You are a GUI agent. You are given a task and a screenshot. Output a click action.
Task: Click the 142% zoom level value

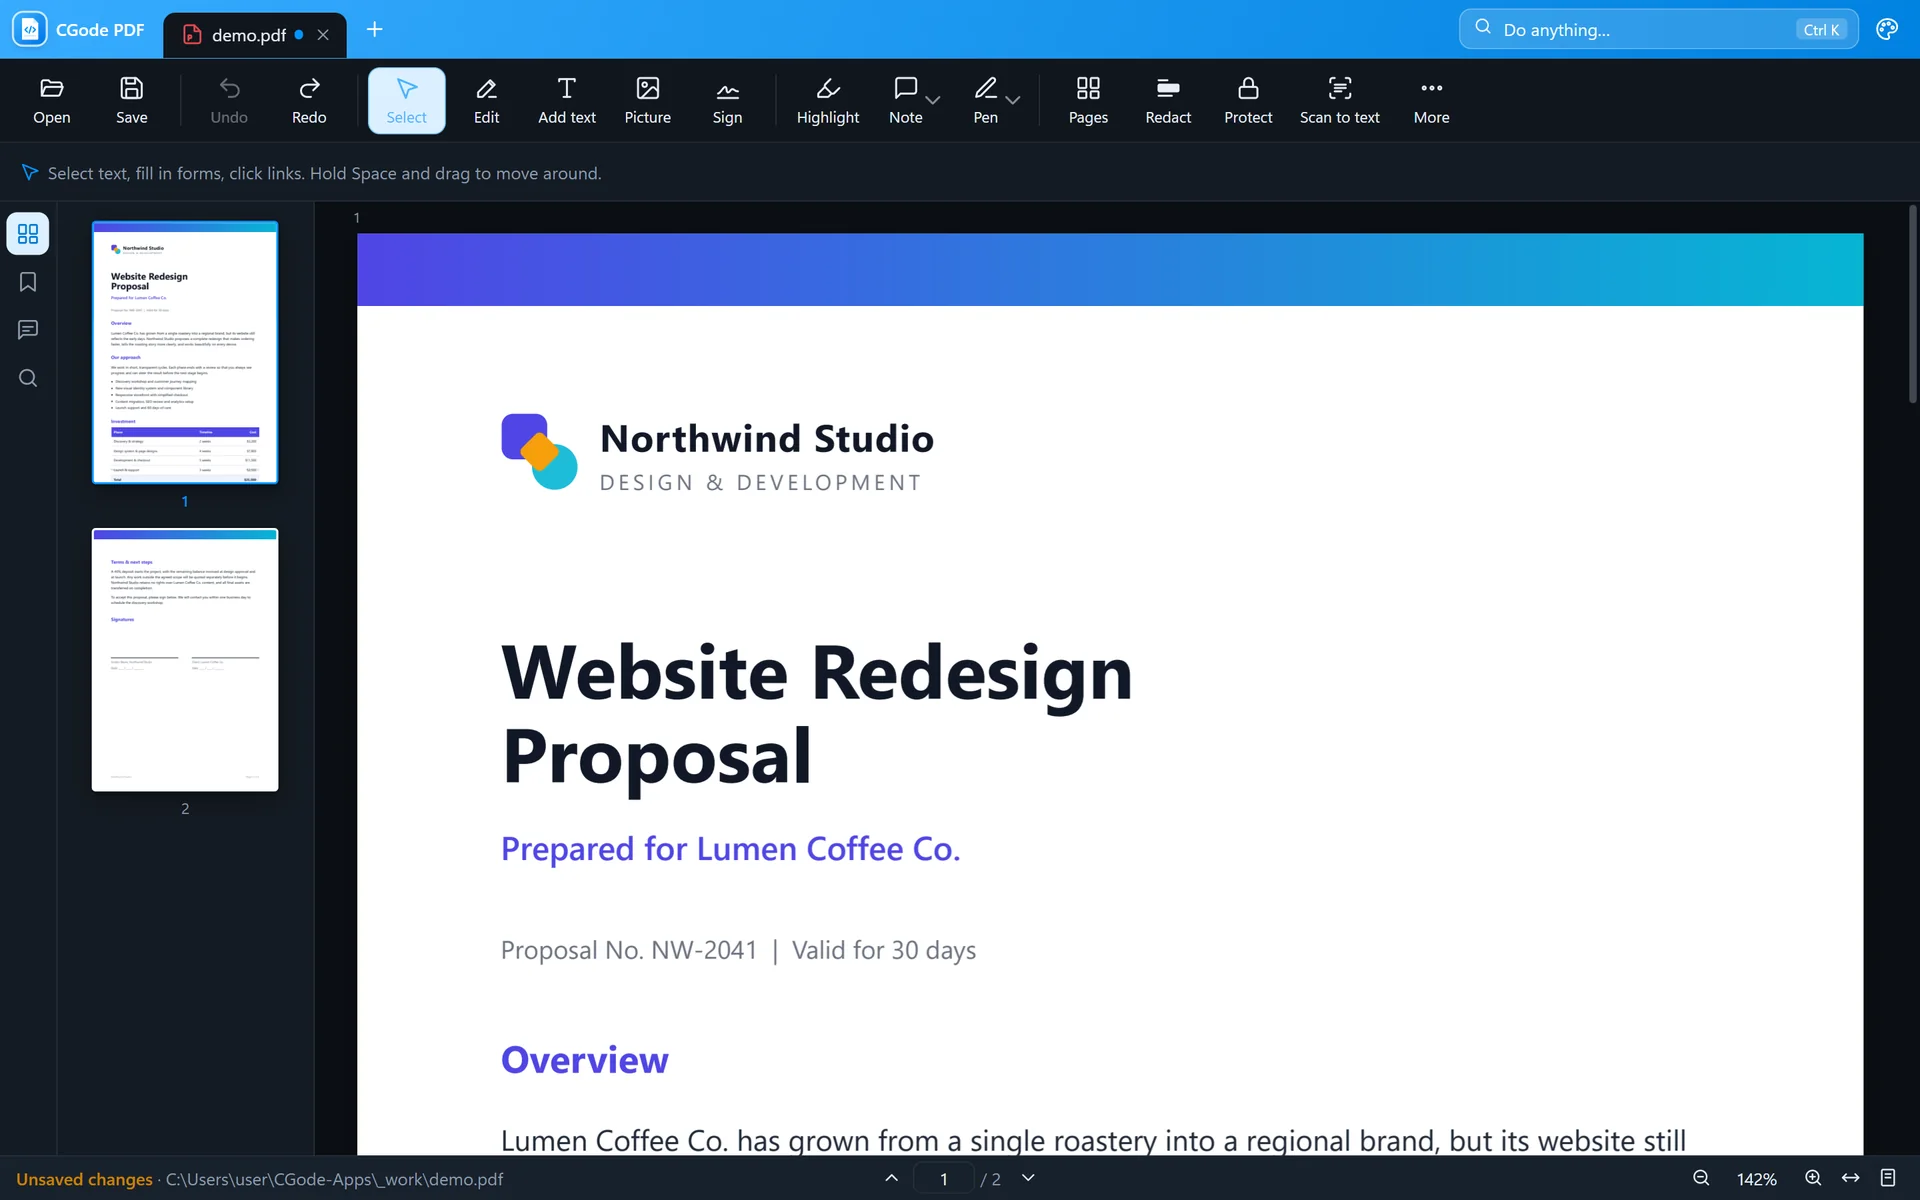tap(1757, 1179)
